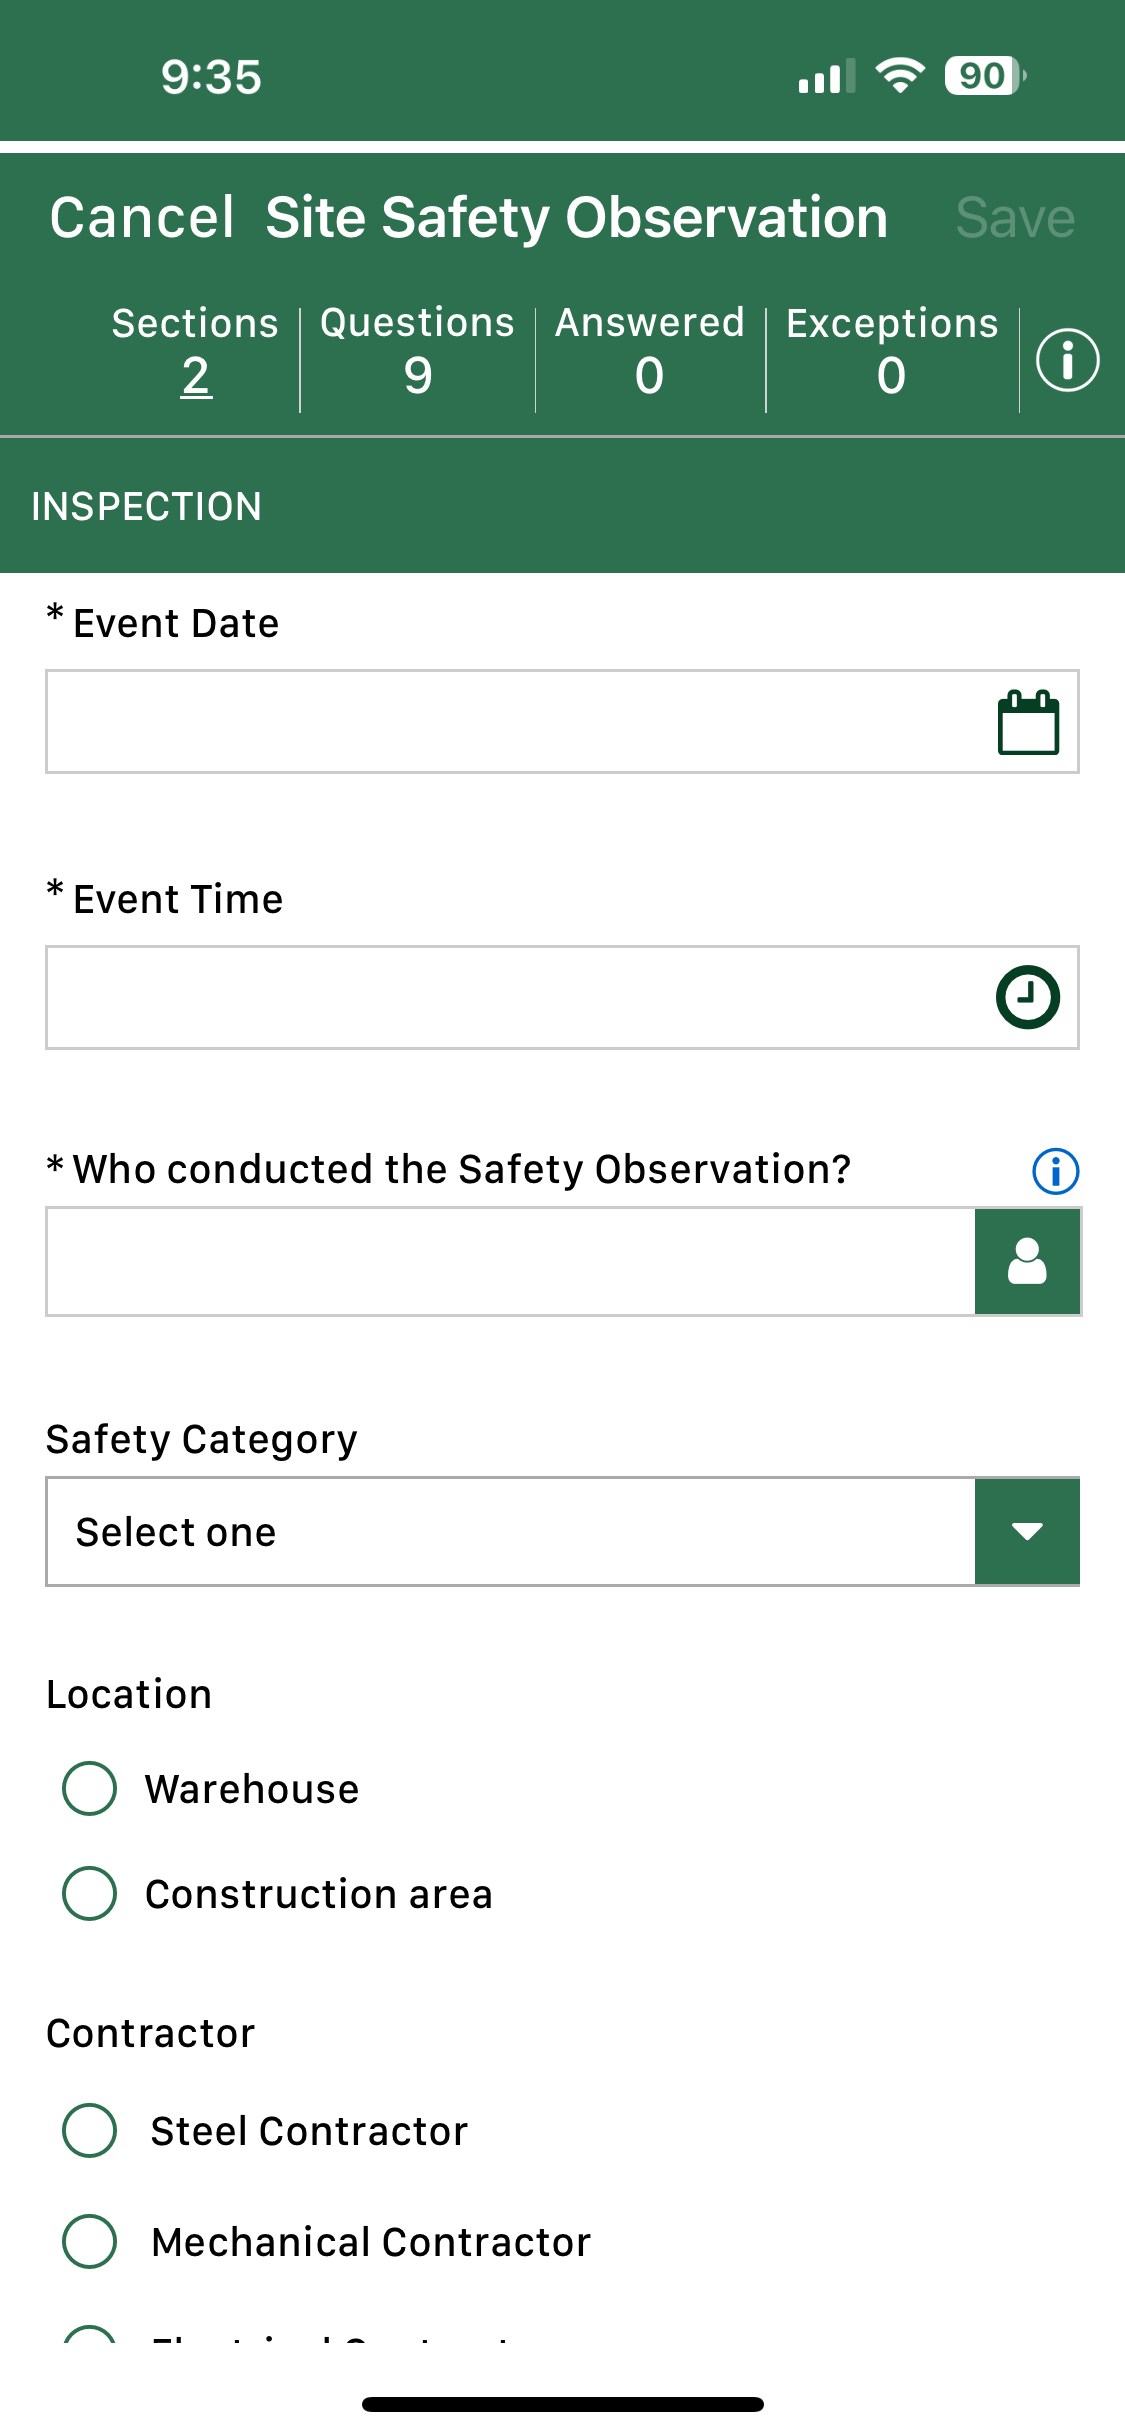
Task: Choose the Mechanical Contractor option
Action: 90,2241
